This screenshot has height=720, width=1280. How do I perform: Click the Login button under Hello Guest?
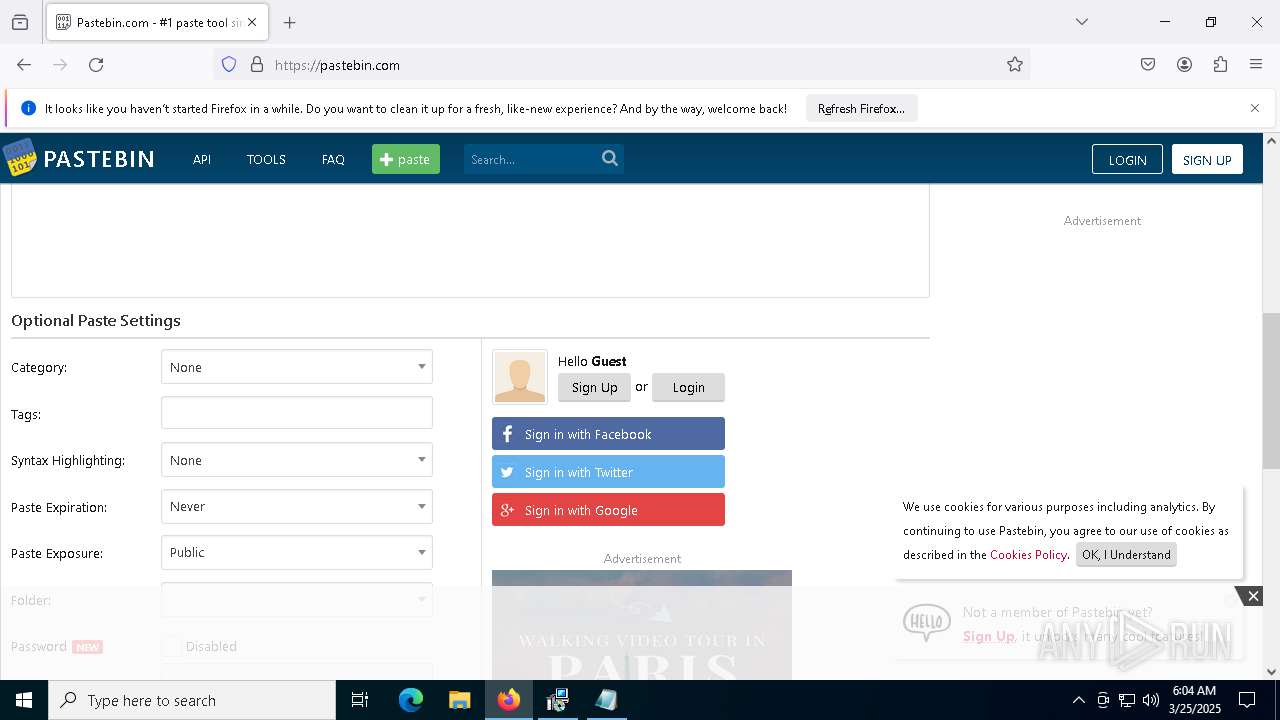point(688,387)
